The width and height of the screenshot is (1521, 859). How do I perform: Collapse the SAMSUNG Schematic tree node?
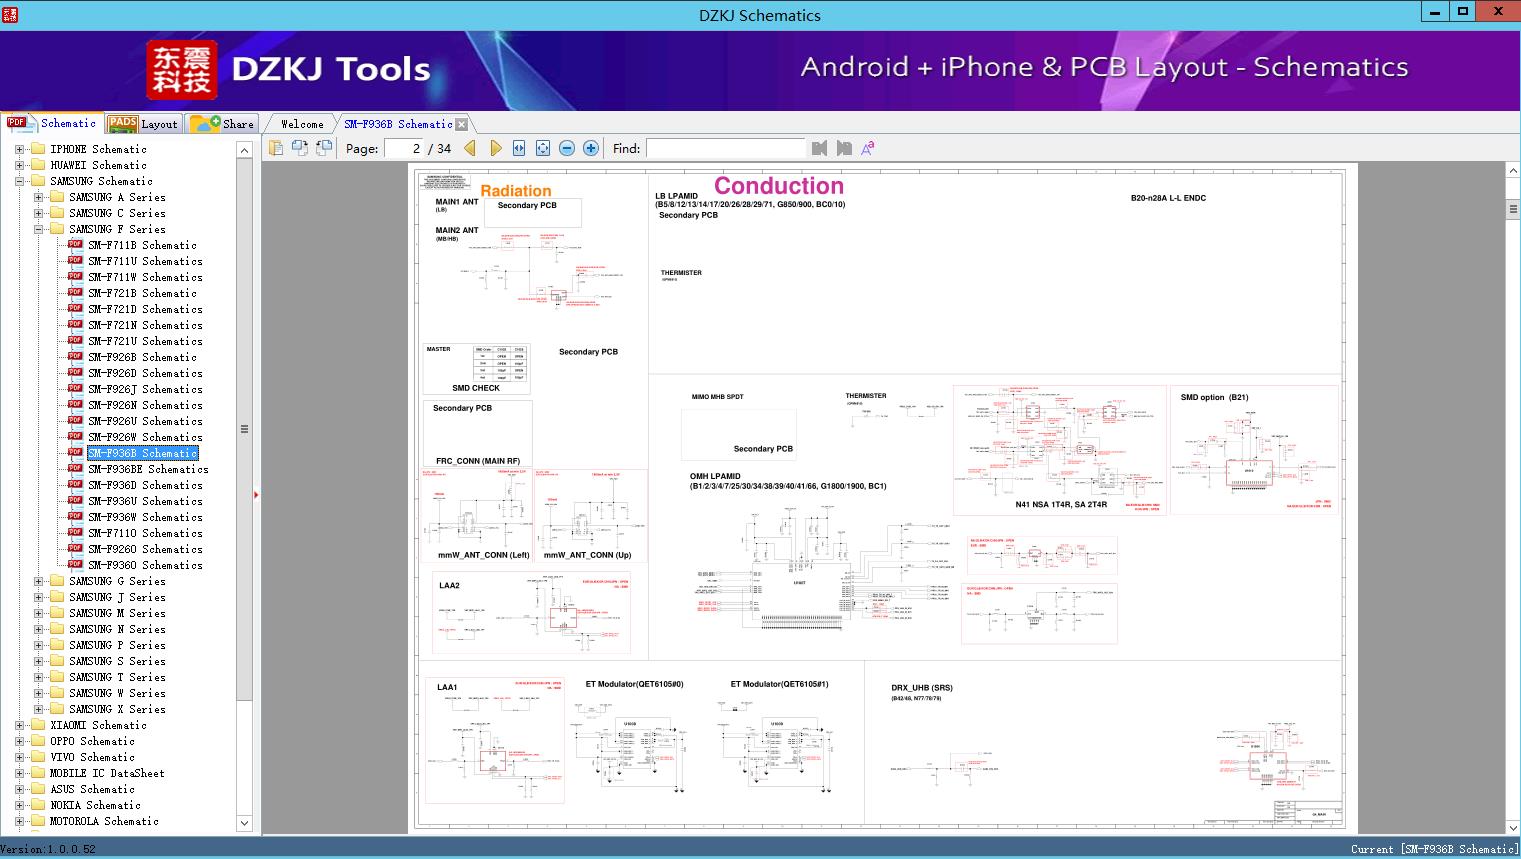coord(20,181)
